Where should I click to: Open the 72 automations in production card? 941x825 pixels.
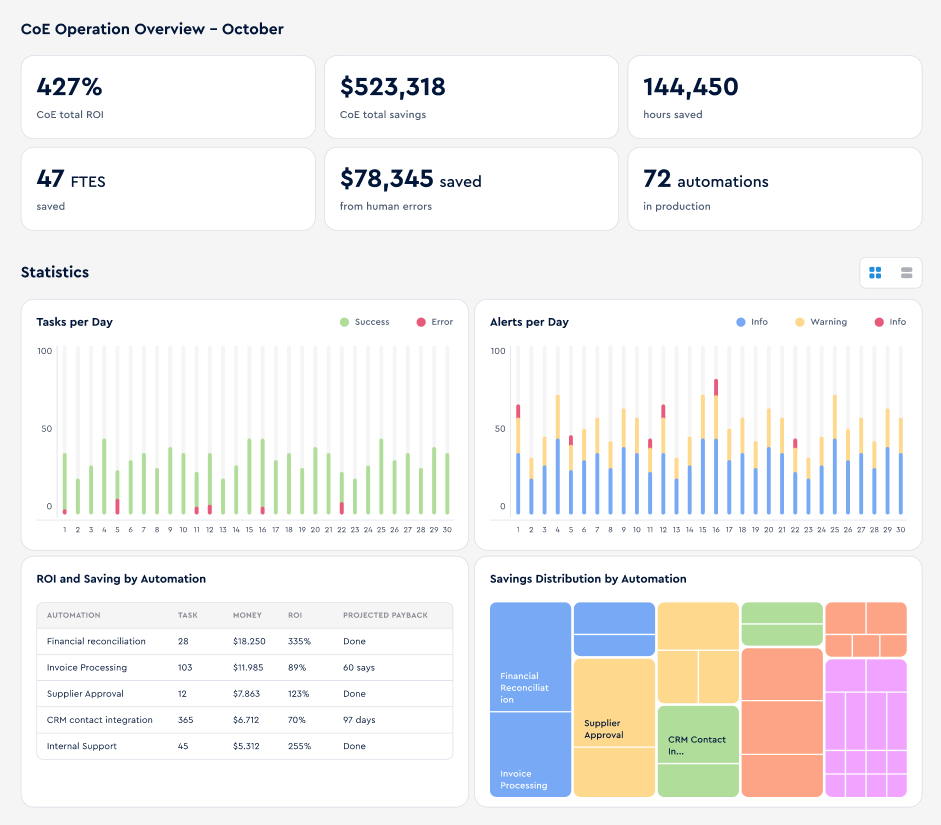click(x=775, y=189)
